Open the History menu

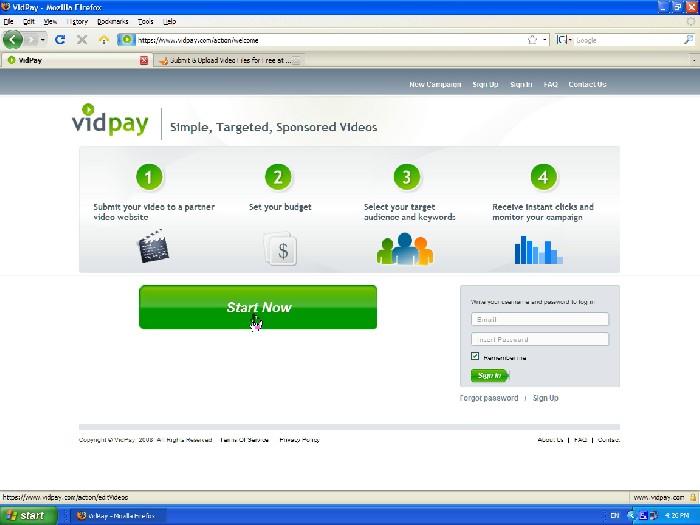click(x=77, y=21)
